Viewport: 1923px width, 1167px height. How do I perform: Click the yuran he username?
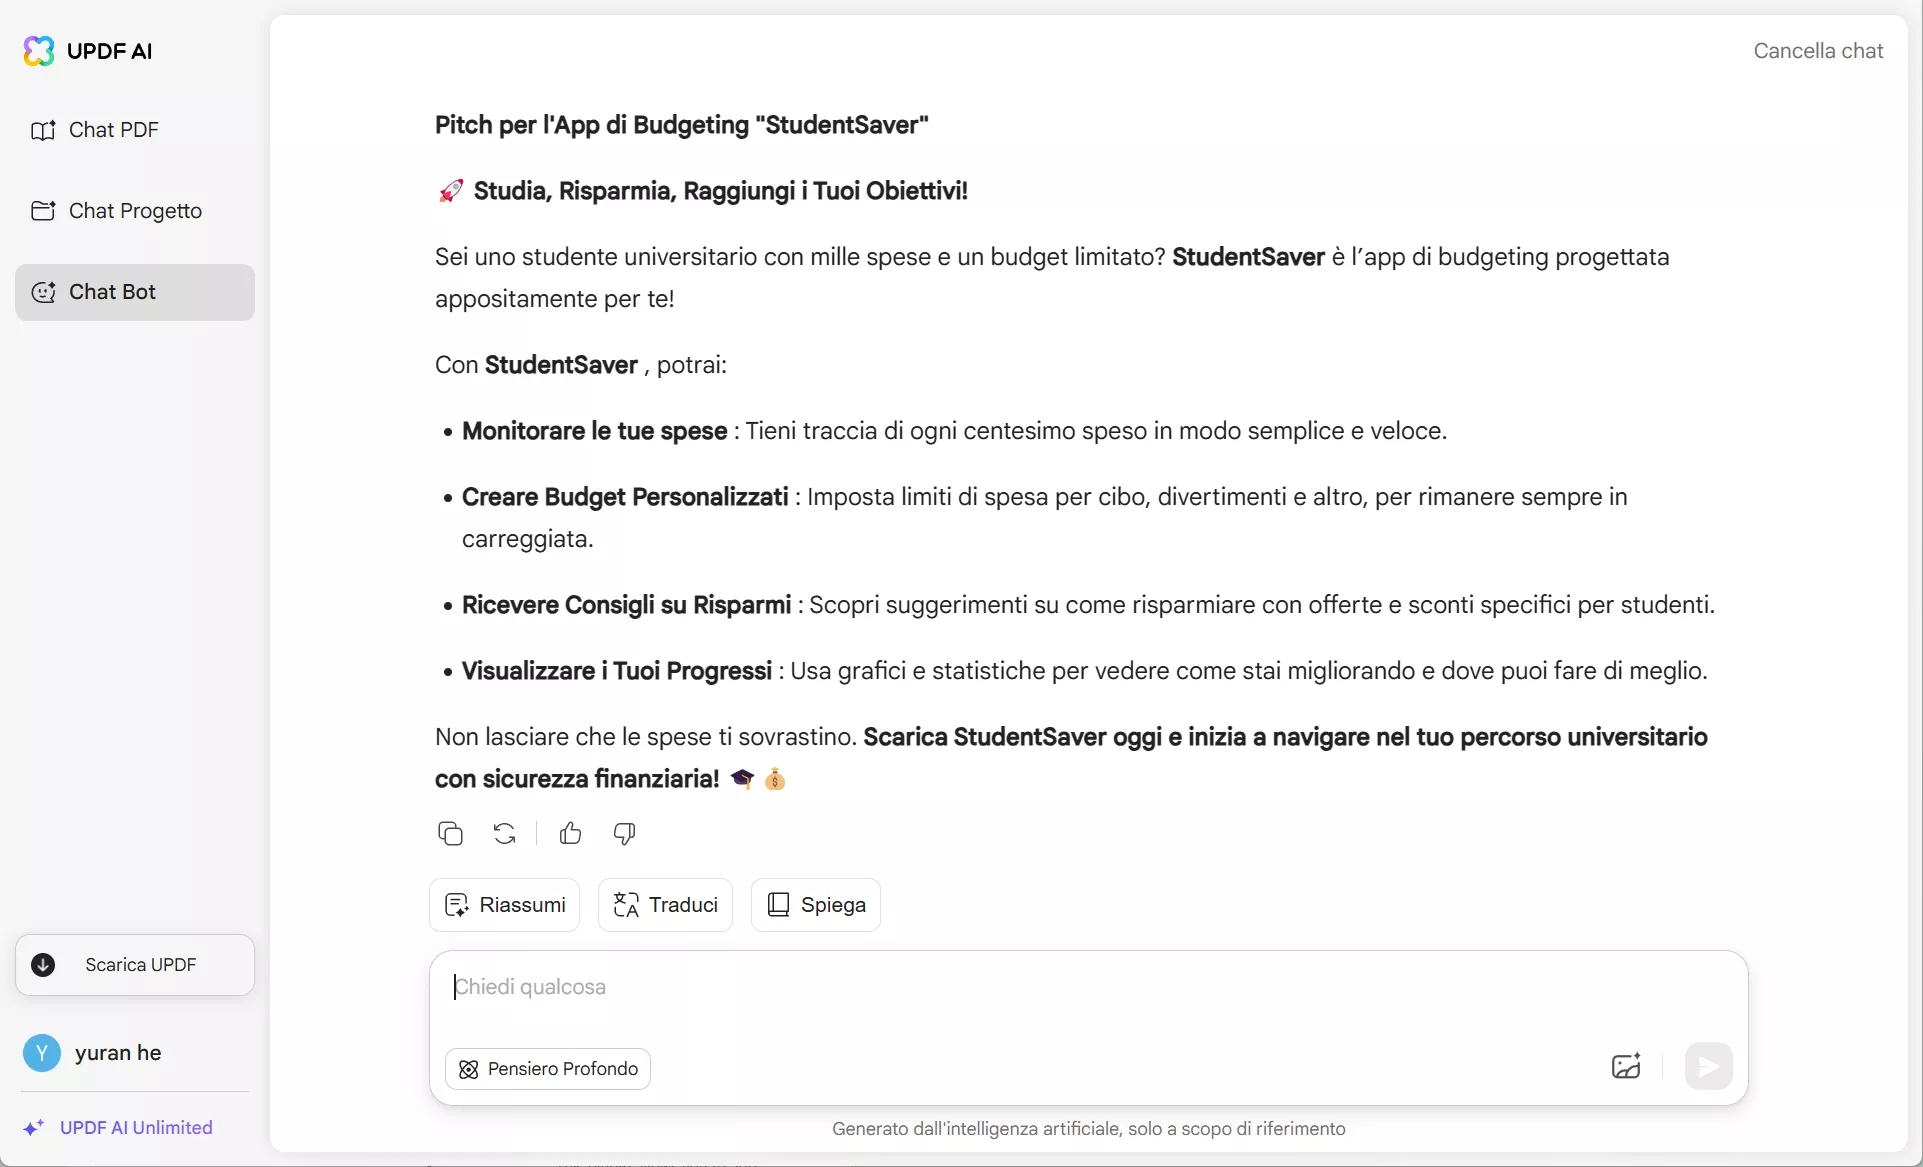(118, 1053)
